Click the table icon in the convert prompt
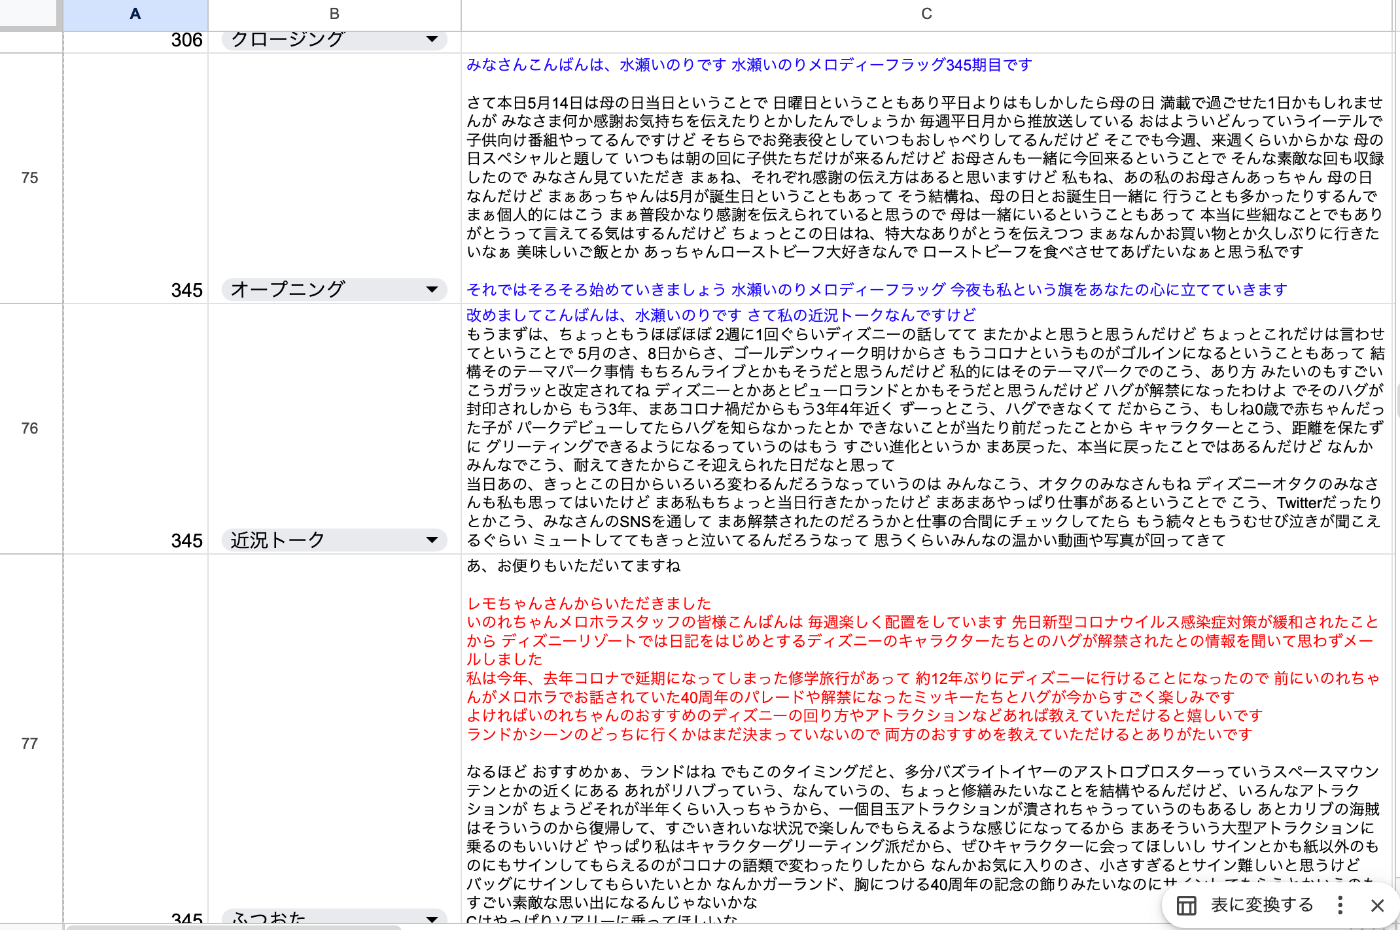The image size is (1400, 930). [x=1187, y=905]
